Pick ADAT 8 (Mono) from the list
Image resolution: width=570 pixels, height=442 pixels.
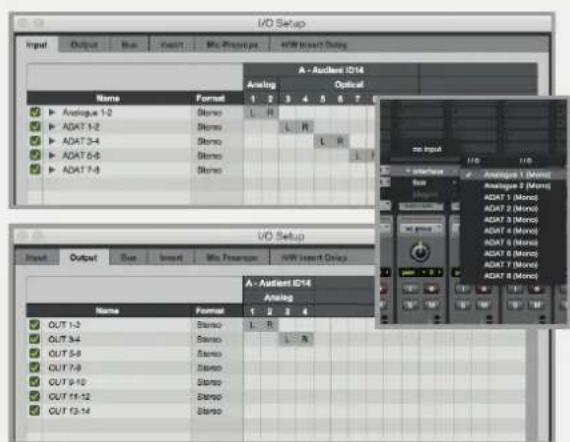(x=513, y=276)
